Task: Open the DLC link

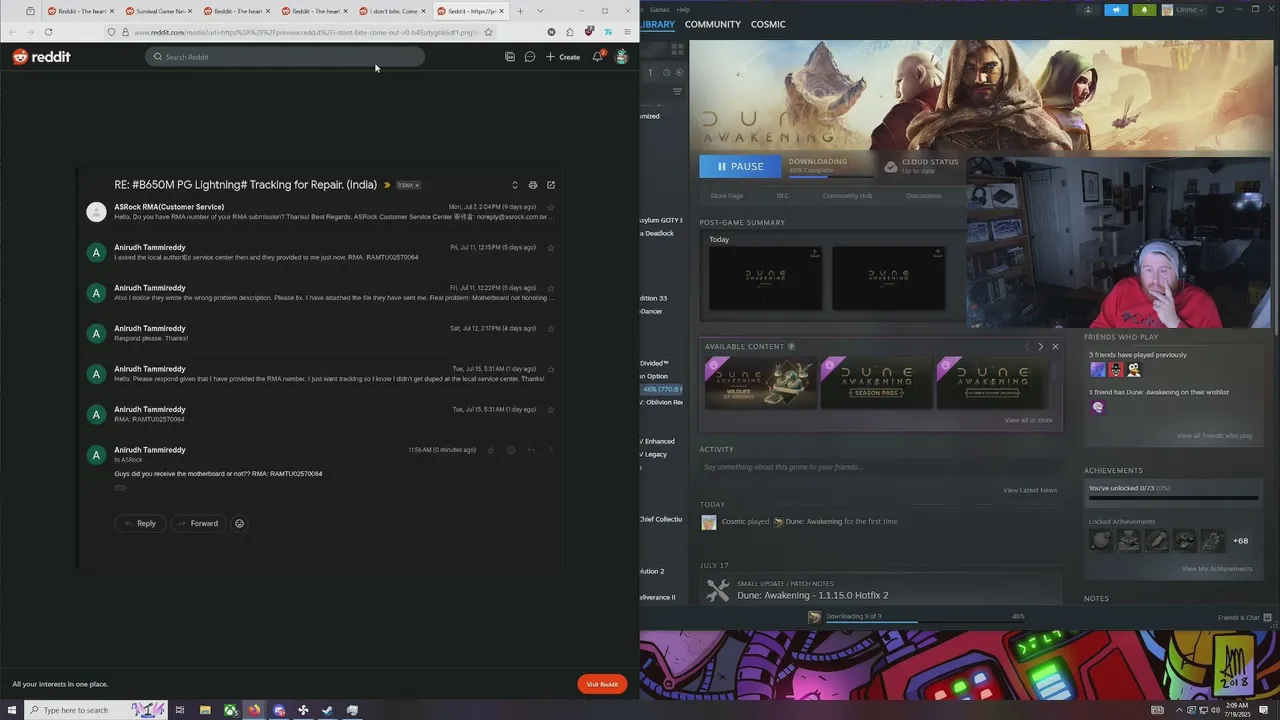Action: click(783, 196)
